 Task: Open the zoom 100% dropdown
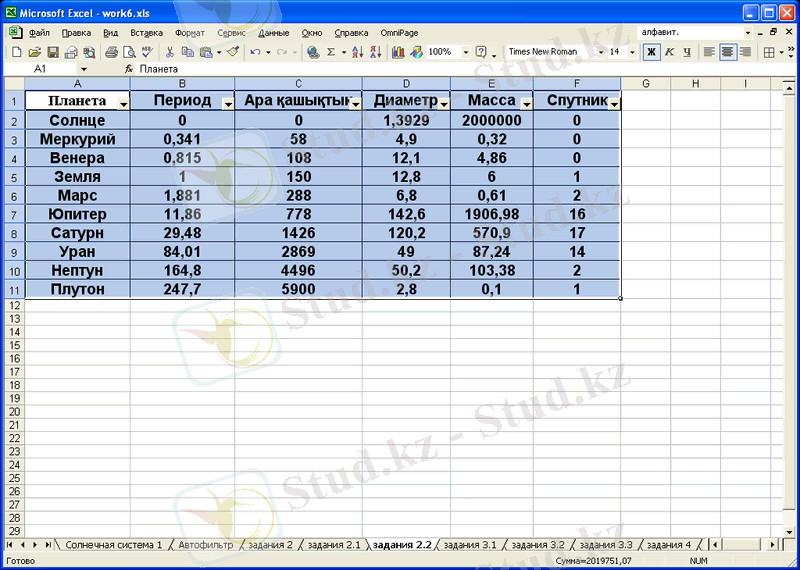tap(464, 51)
